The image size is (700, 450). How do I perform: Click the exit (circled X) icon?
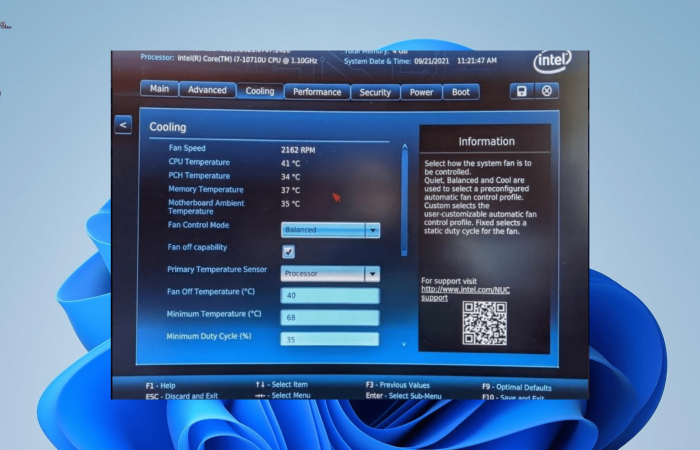click(x=546, y=91)
